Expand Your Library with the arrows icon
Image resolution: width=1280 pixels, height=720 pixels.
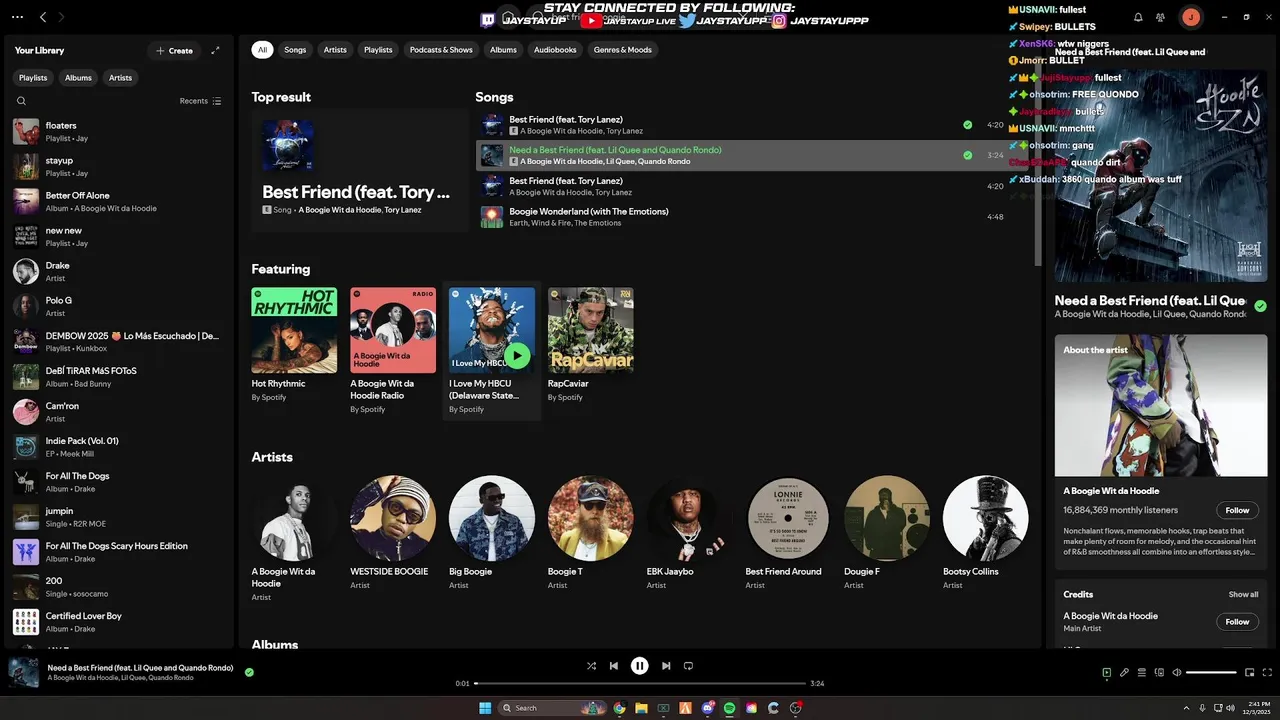tap(215, 50)
